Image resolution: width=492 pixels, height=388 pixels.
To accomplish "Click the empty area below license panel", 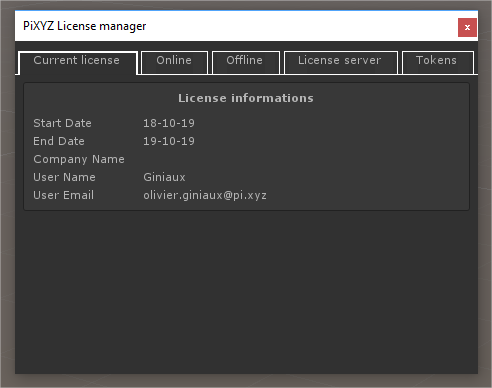I will pos(246,292).
